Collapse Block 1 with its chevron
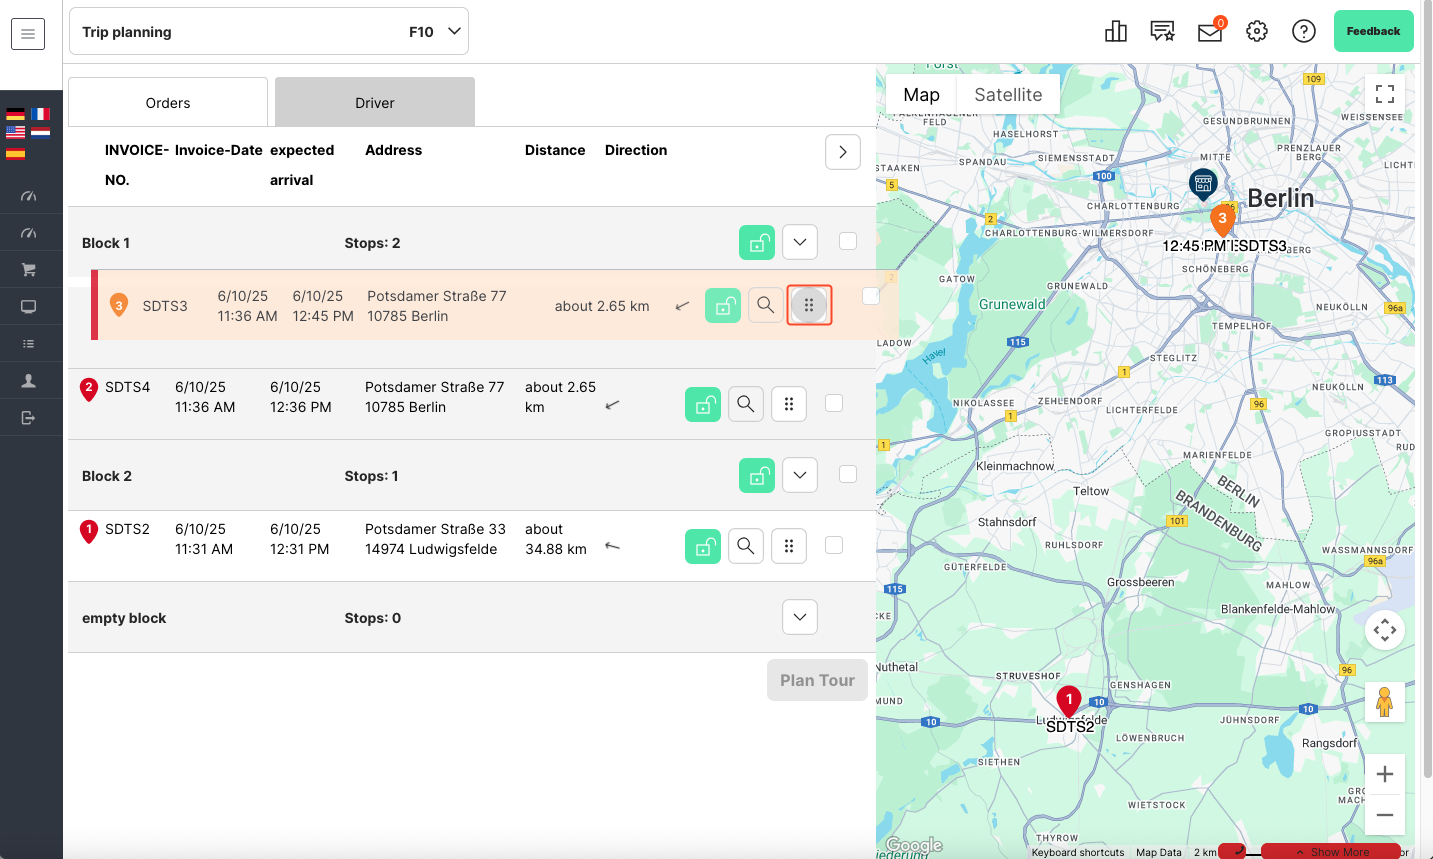The width and height of the screenshot is (1433, 859). tap(800, 242)
